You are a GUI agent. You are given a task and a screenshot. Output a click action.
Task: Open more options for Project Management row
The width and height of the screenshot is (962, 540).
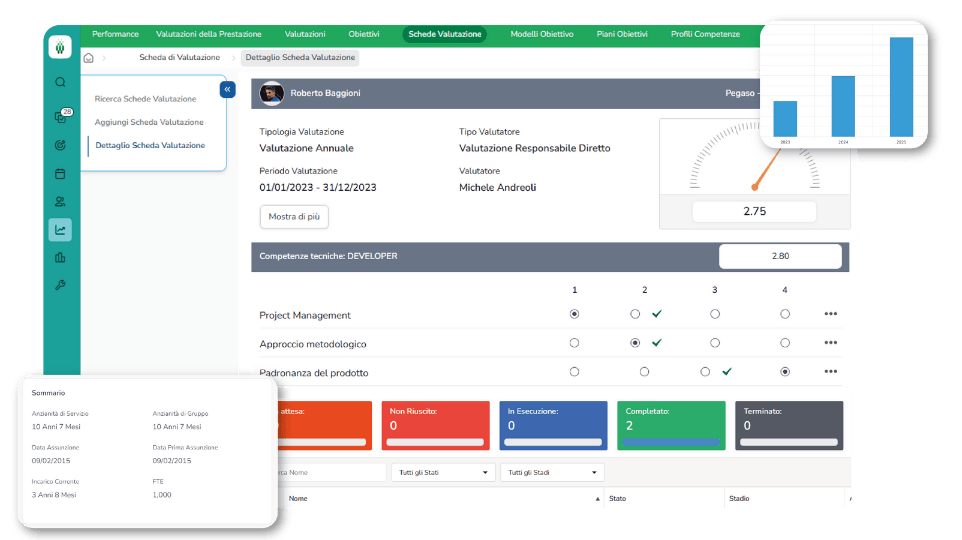click(830, 314)
